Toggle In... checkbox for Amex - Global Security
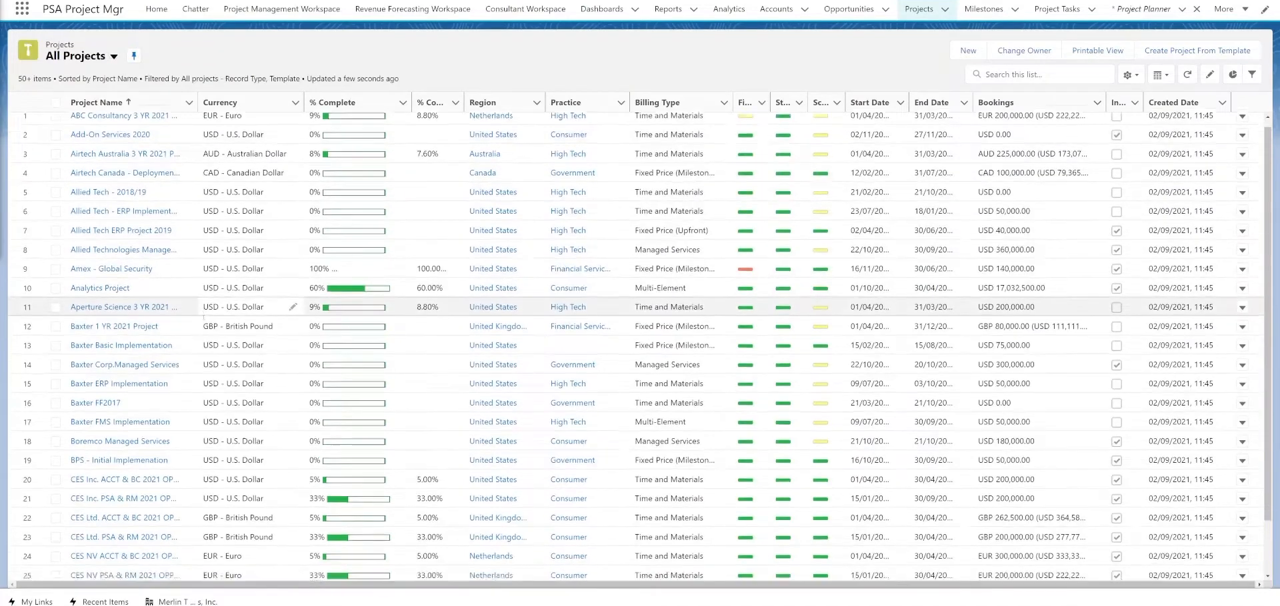The height and width of the screenshot is (606, 1280). click(x=1116, y=269)
